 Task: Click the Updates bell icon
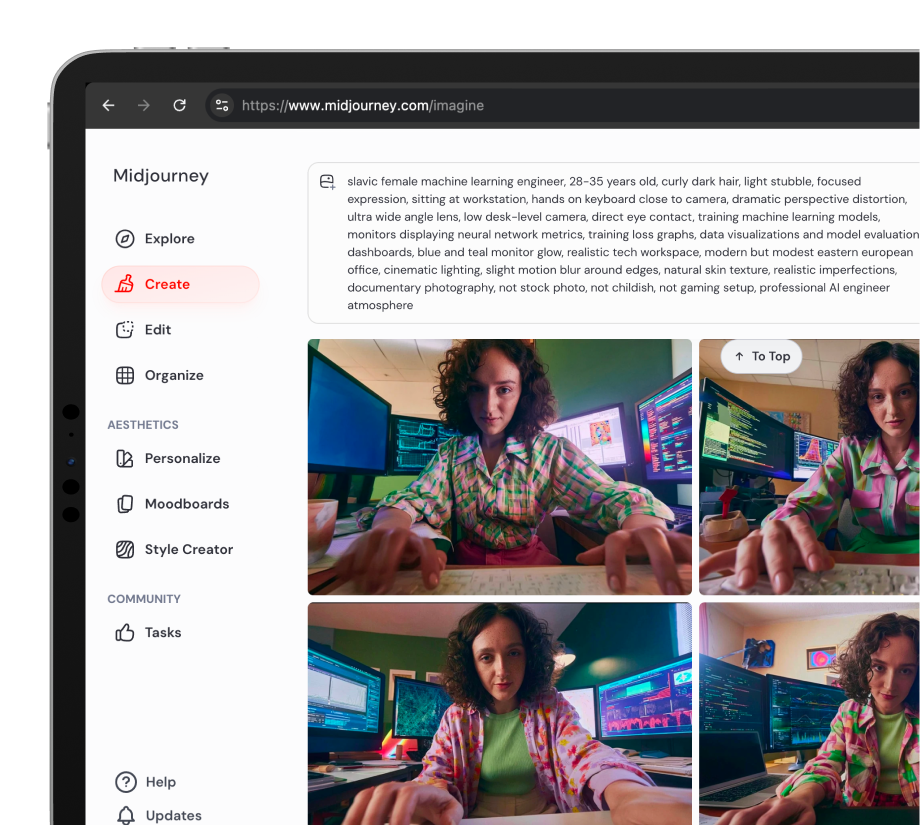[126, 816]
